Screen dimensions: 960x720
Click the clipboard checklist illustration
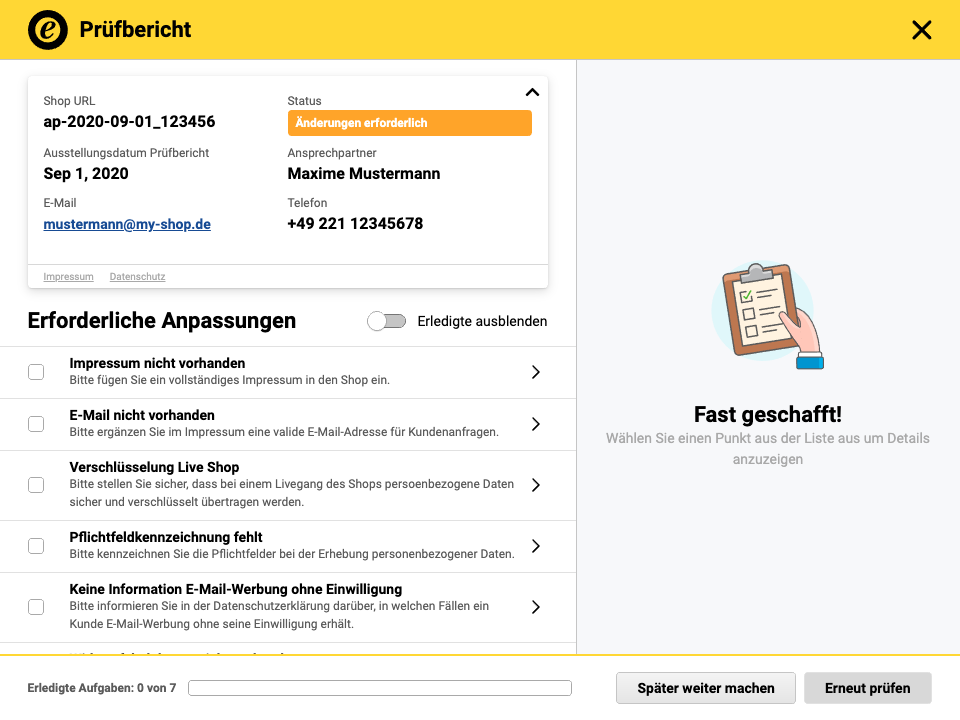[768, 315]
